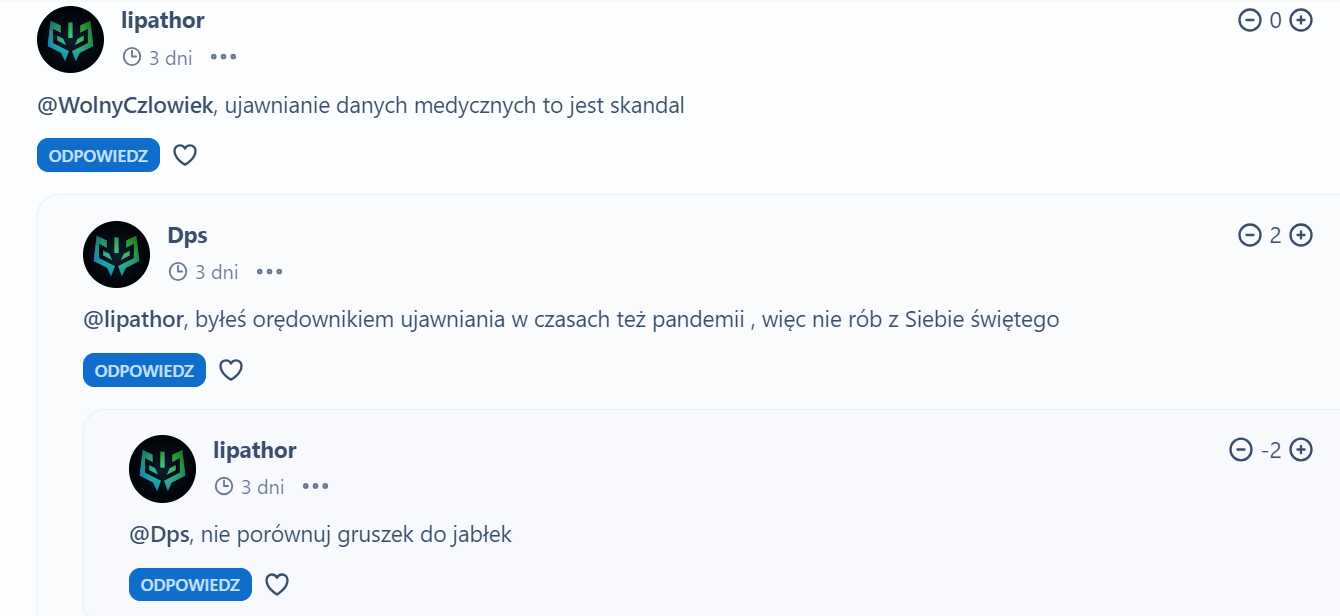Open three-dot menu on lipathor's top comment
This screenshot has height=616, width=1340.
223,57
